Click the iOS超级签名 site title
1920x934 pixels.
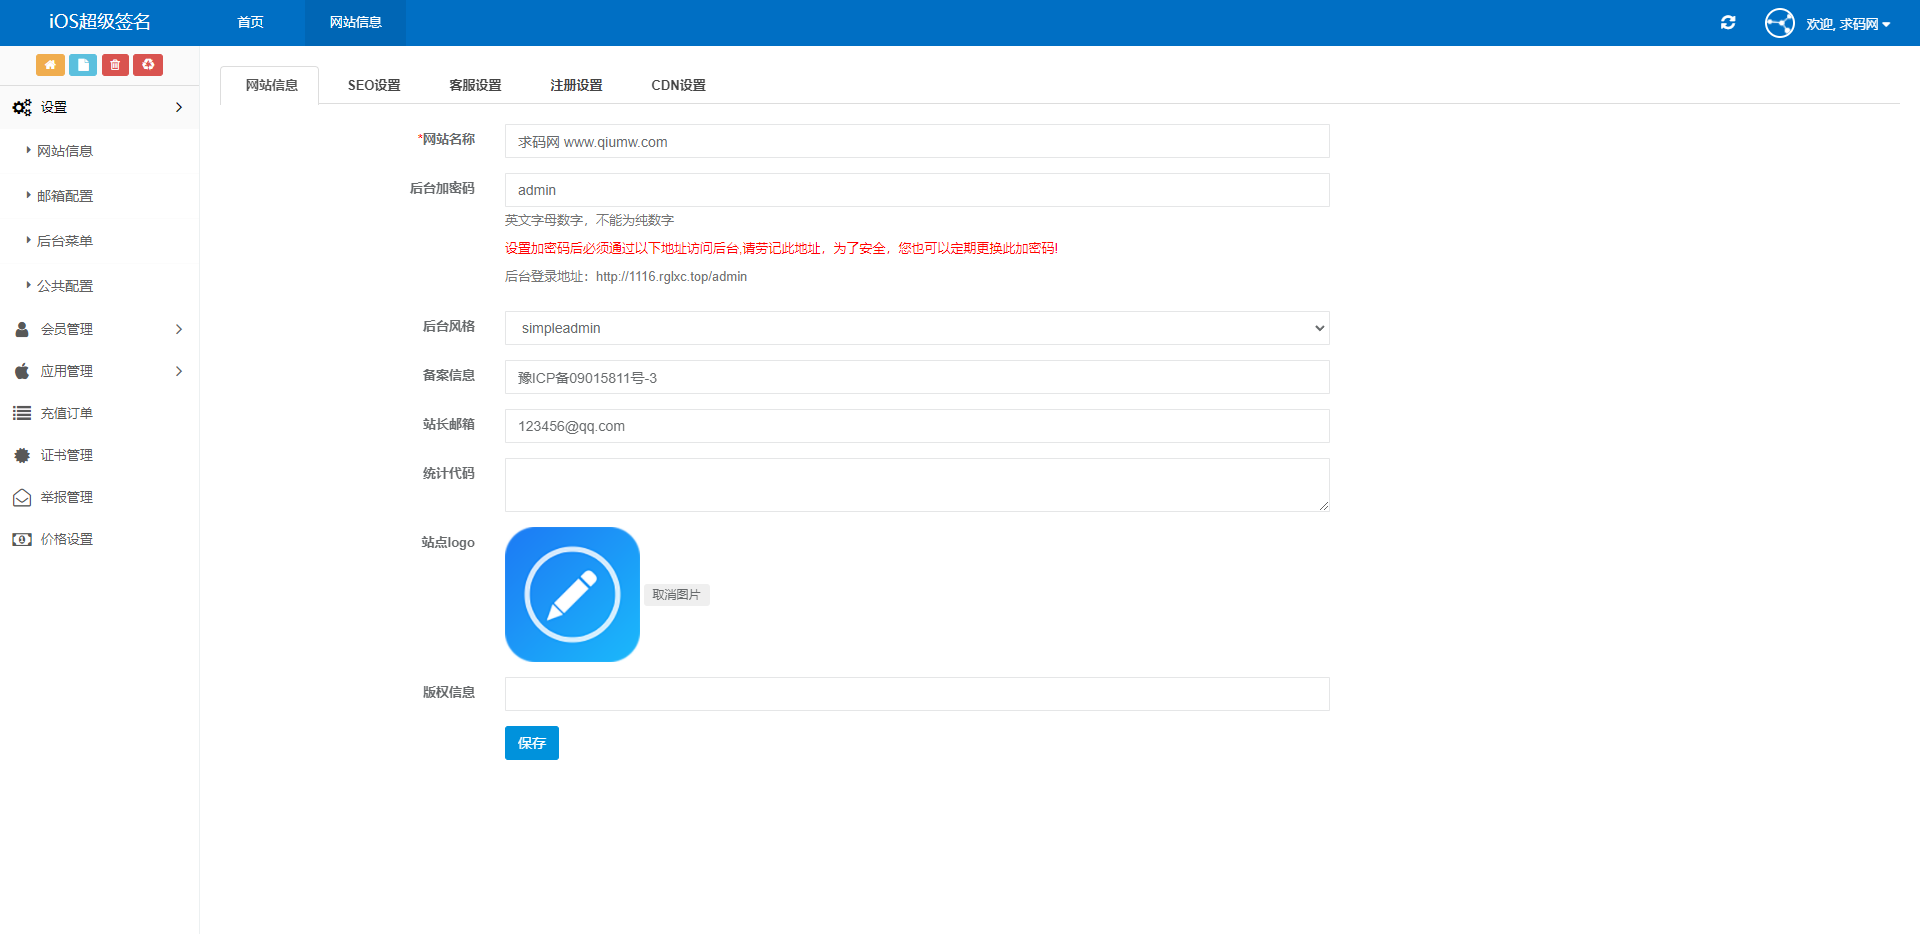pyautogui.click(x=100, y=22)
